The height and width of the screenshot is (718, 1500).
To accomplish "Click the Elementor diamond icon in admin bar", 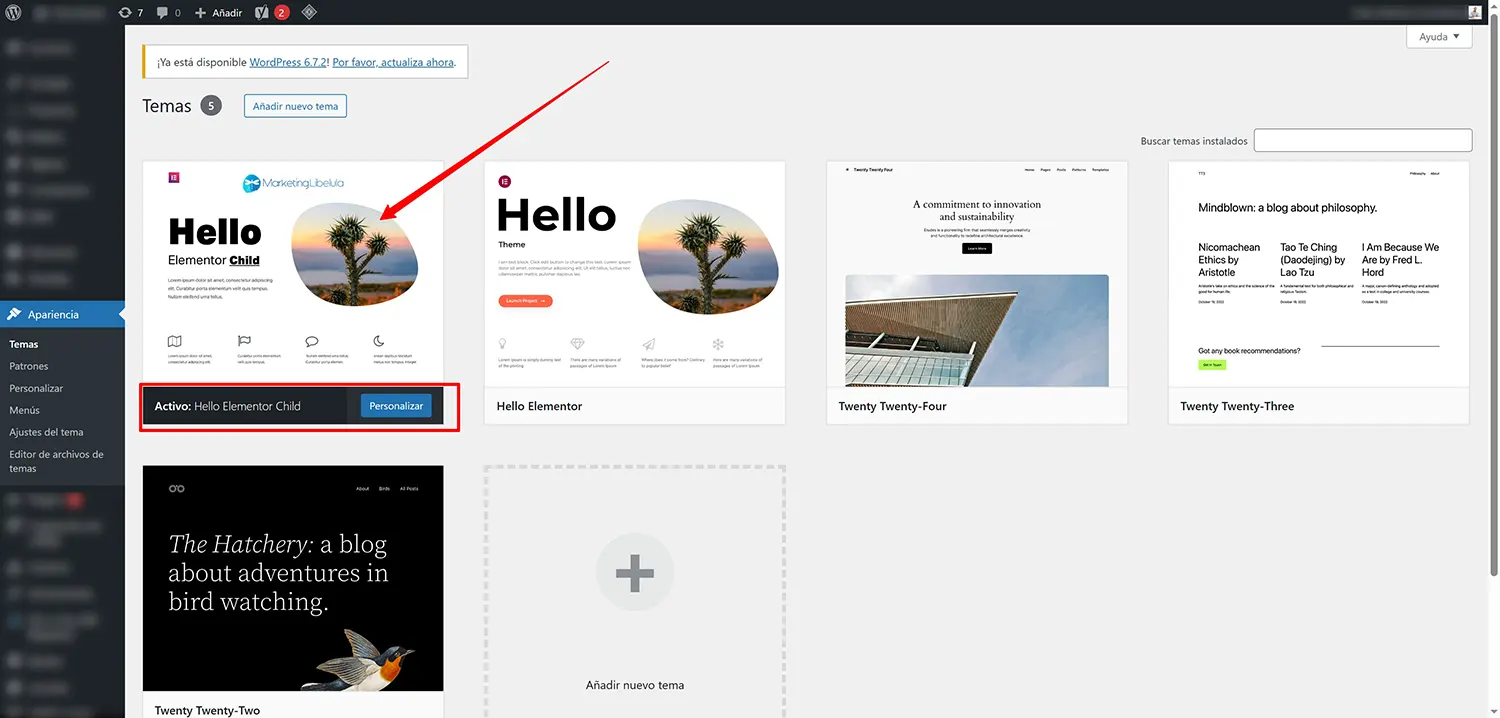I will click(x=308, y=12).
